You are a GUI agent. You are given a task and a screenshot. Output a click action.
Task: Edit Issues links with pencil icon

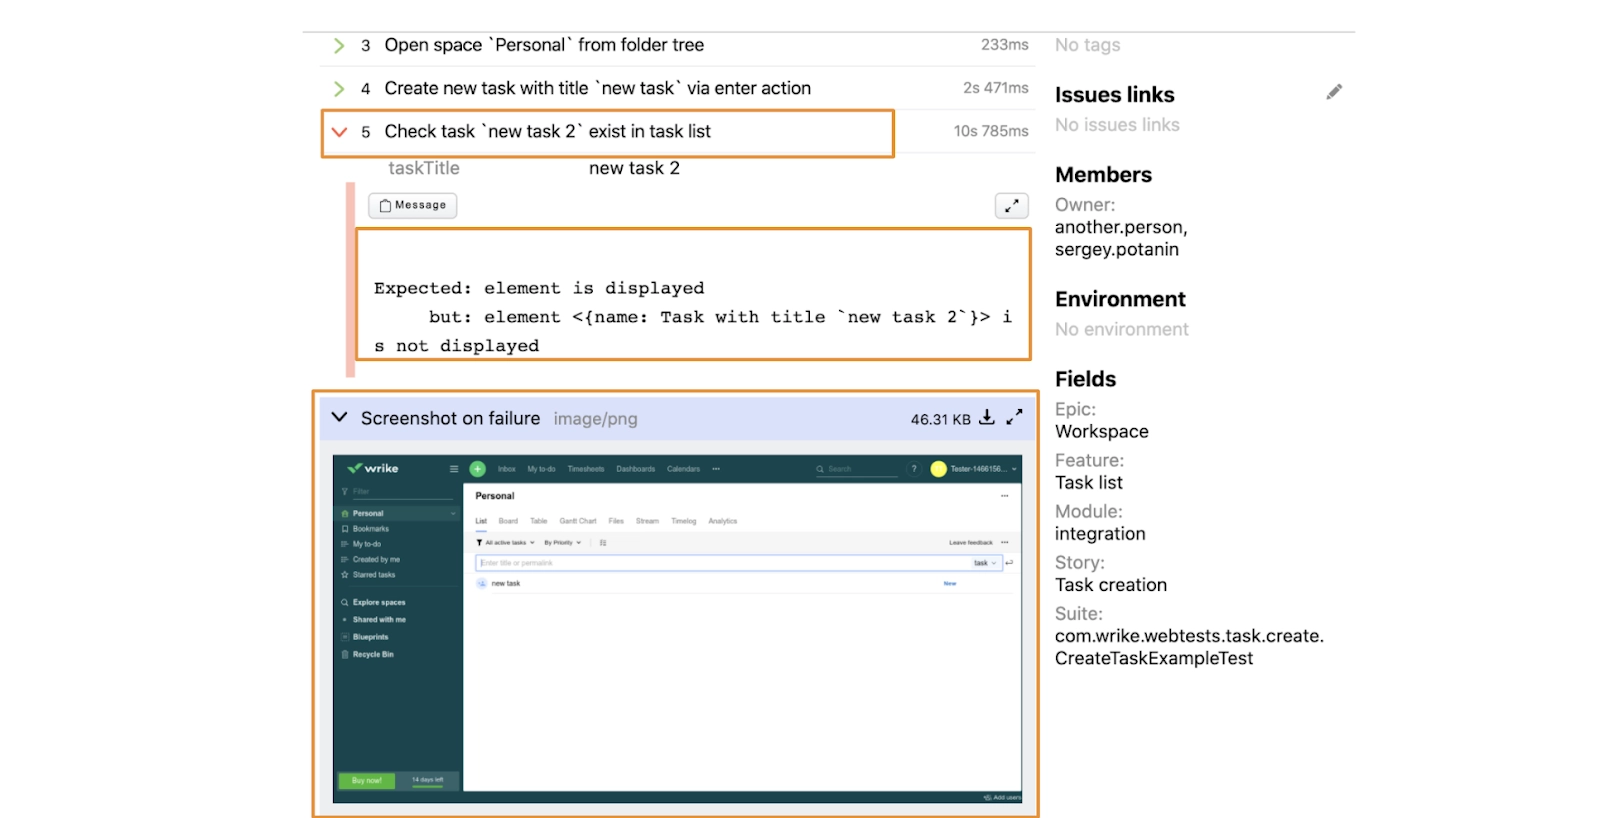[x=1334, y=92]
